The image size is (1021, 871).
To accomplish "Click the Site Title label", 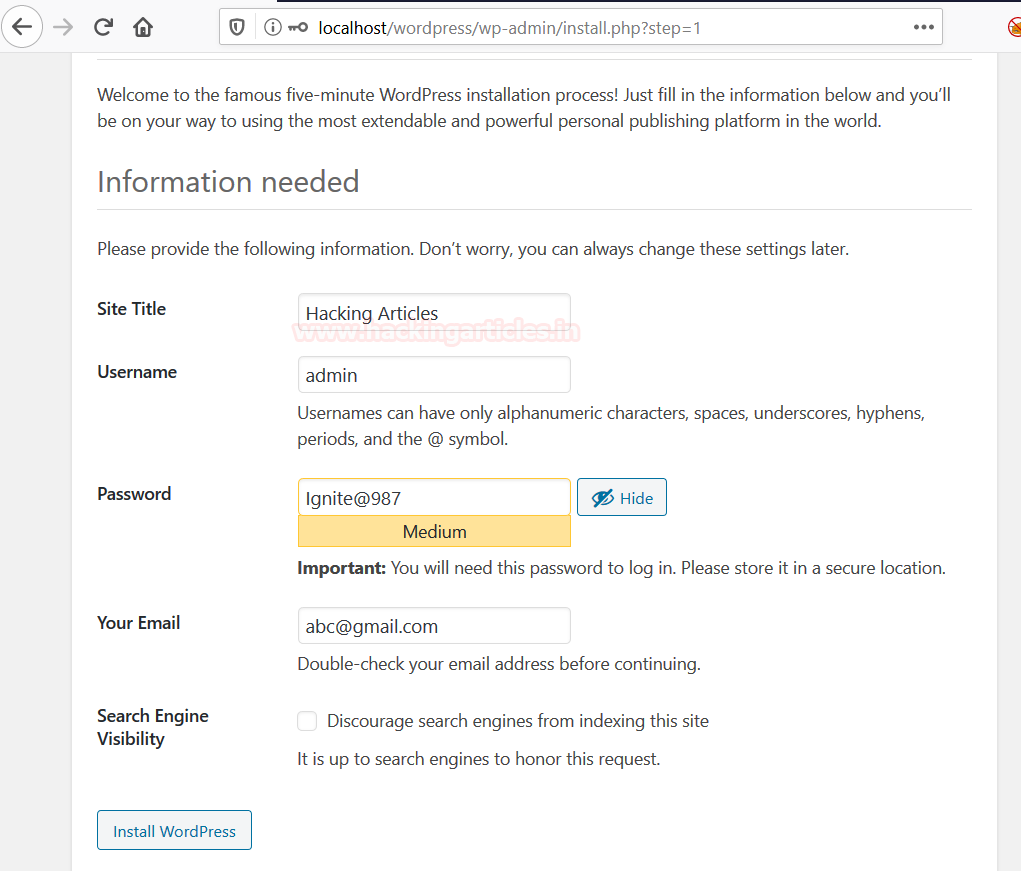I will click(132, 309).
